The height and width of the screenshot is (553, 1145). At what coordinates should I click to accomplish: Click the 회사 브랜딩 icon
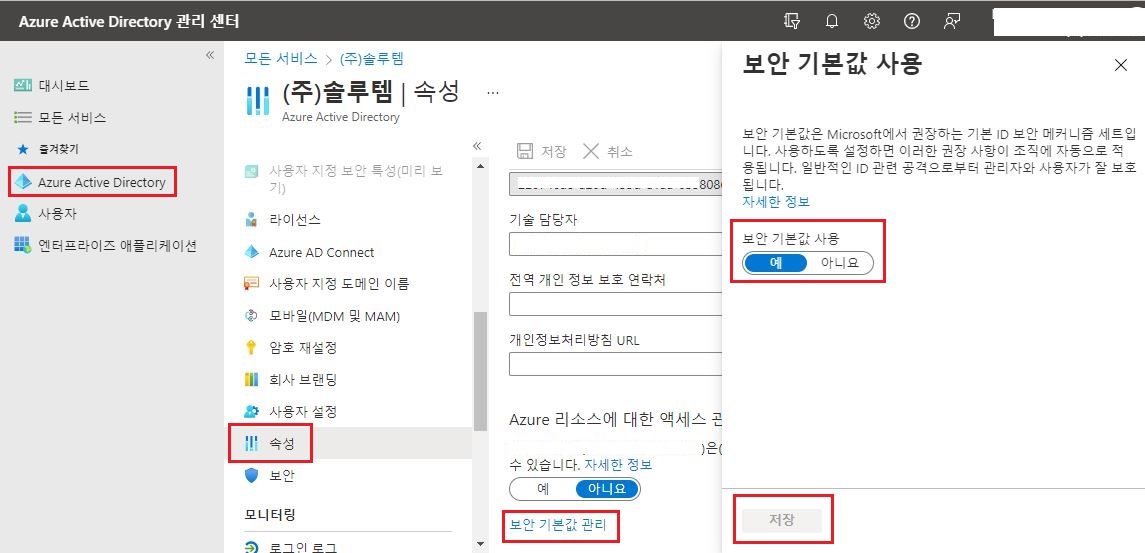pyautogui.click(x=251, y=380)
